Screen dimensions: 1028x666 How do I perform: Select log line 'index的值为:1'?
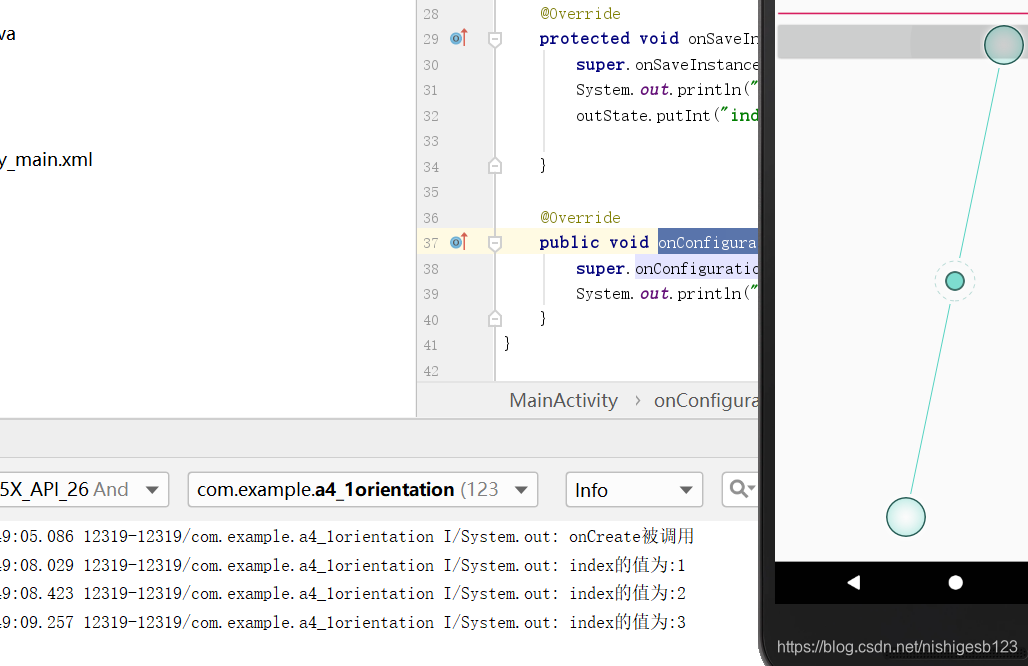click(x=342, y=565)
